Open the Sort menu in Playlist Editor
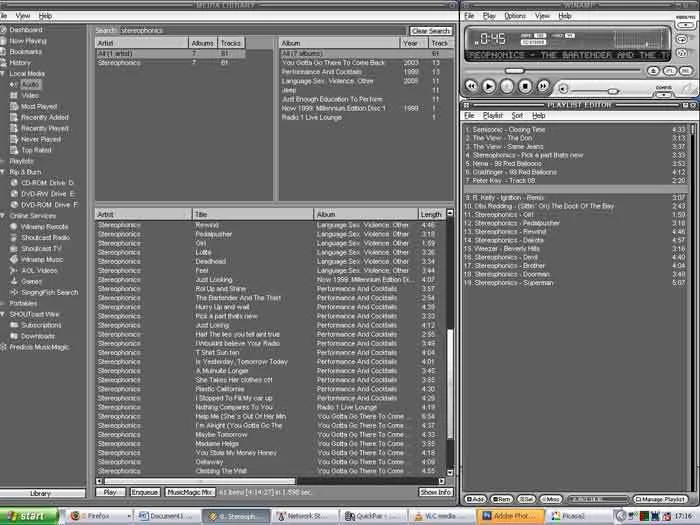 tap(517, 116)
